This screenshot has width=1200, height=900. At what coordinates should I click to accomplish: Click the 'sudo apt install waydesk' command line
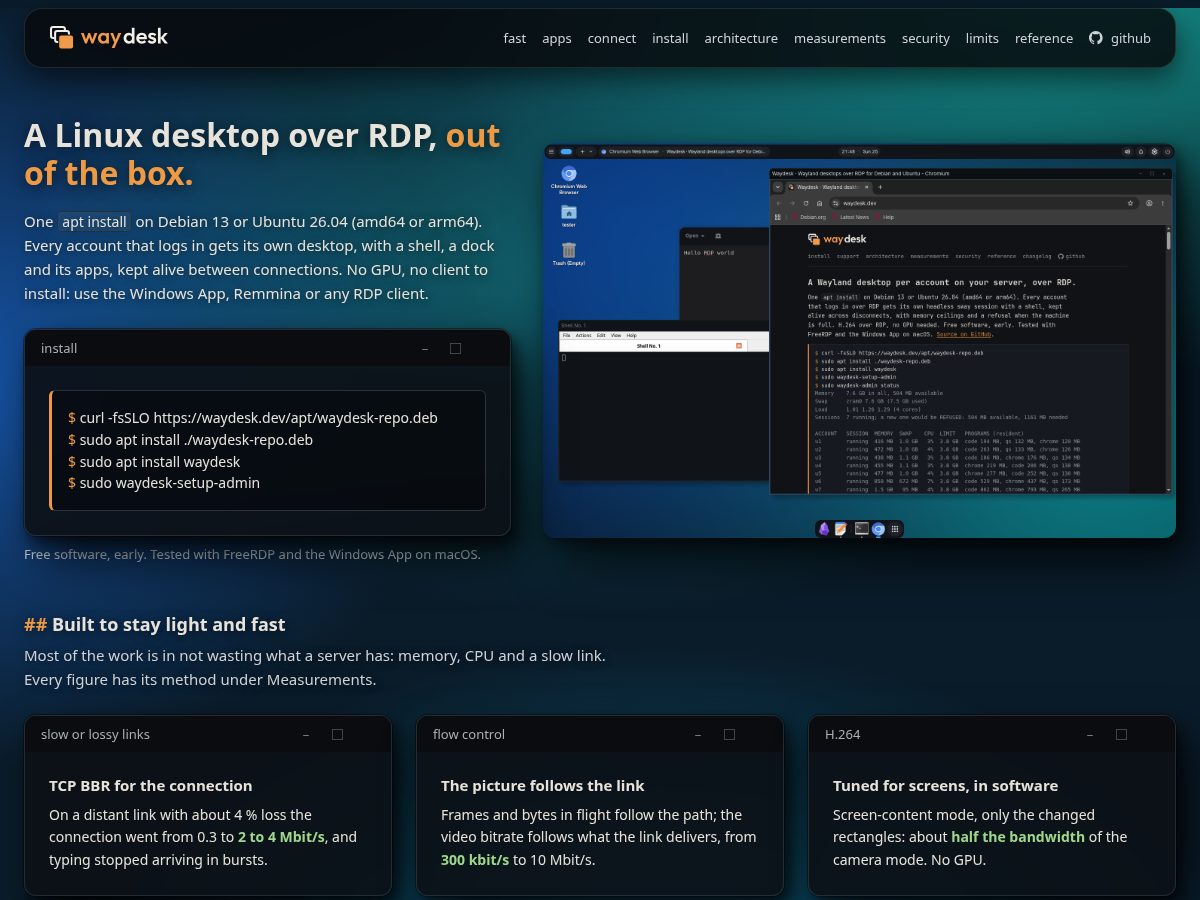tap(154, 462)
